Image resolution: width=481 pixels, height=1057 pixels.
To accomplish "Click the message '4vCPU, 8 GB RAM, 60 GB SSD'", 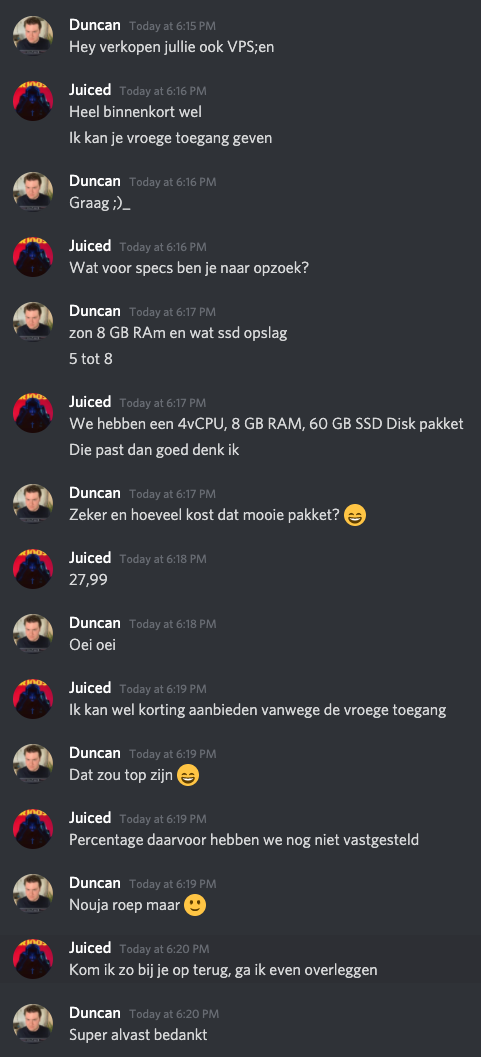I will (x=267, y=425).
